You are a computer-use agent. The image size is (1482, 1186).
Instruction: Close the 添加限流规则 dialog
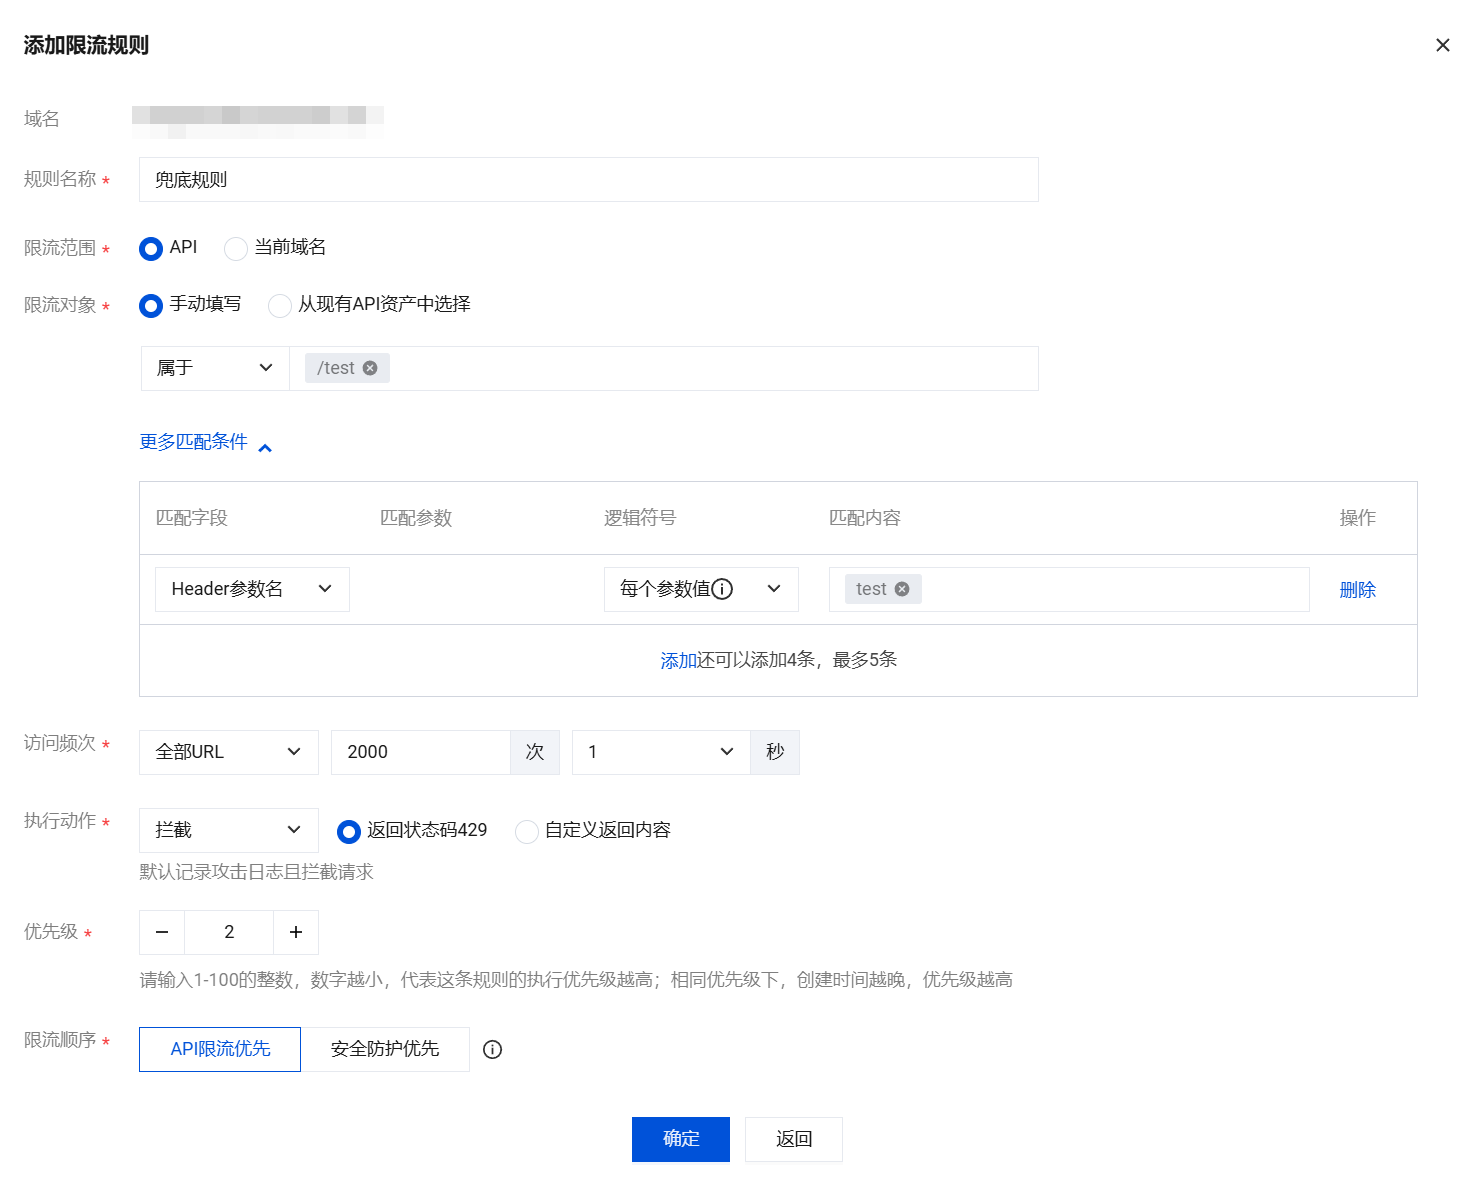click(x=1442, y=45)
